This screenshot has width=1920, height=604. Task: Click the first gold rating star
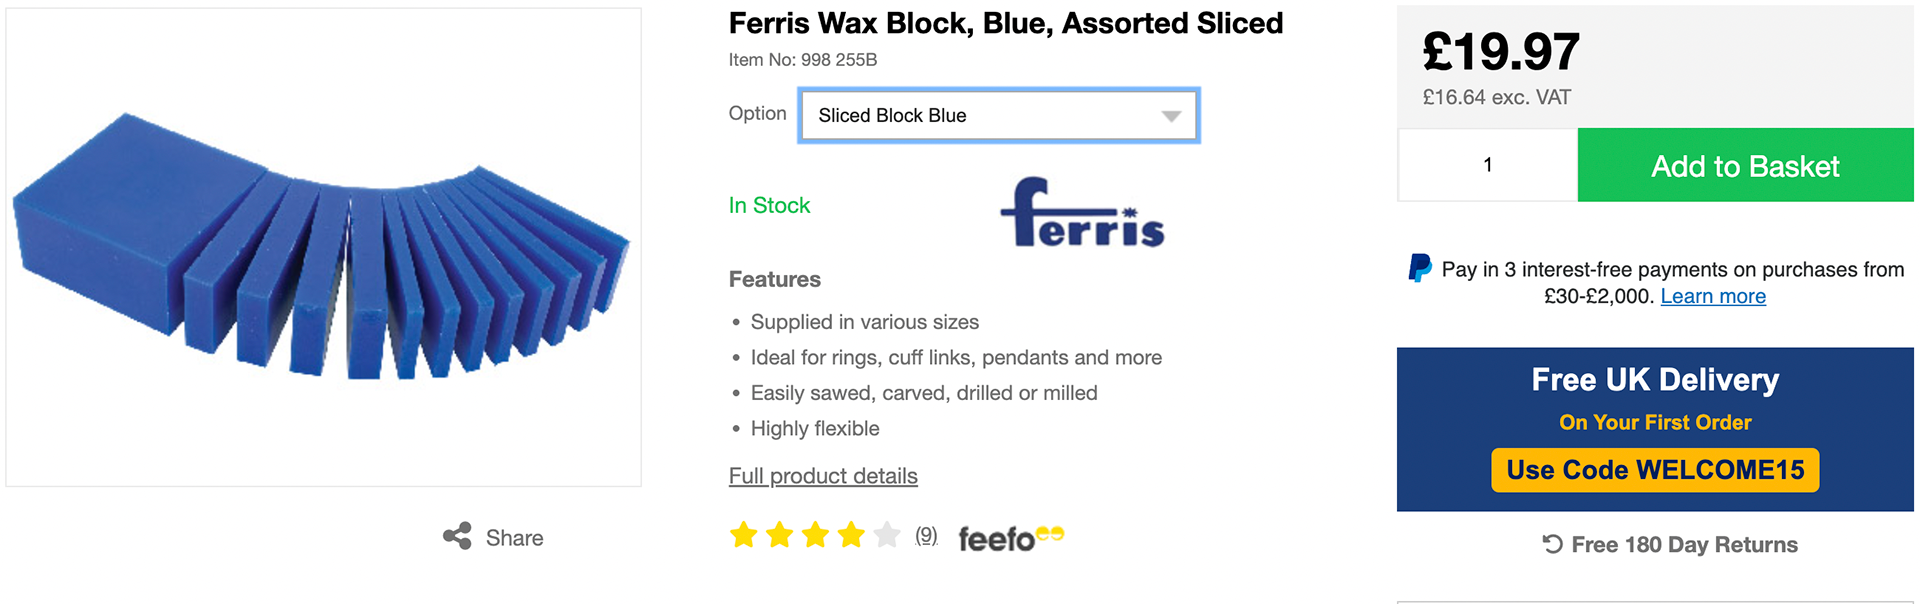point(744,536)
